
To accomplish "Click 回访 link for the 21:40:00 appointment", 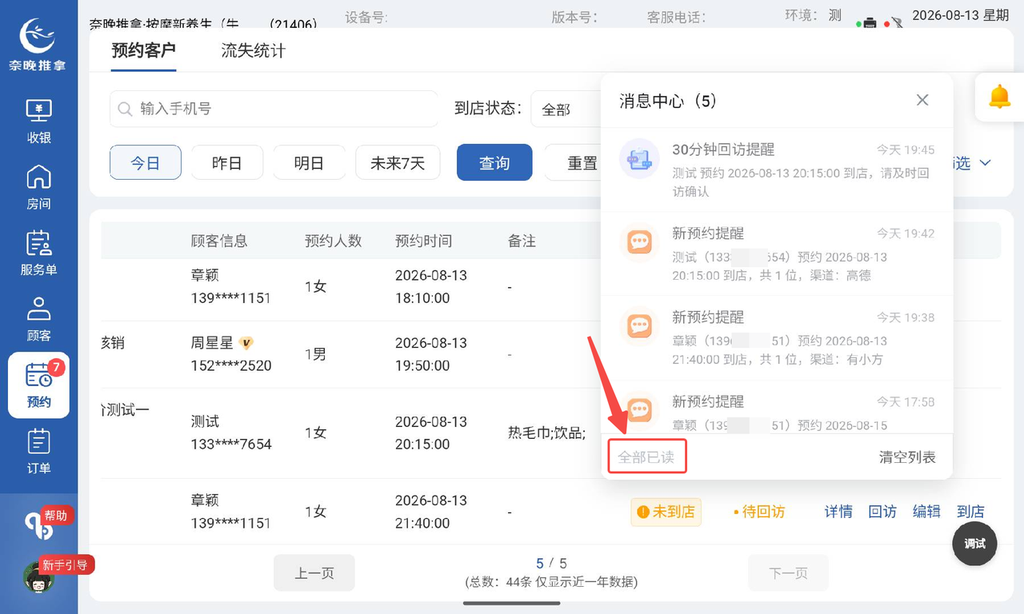I will [882, 511].
